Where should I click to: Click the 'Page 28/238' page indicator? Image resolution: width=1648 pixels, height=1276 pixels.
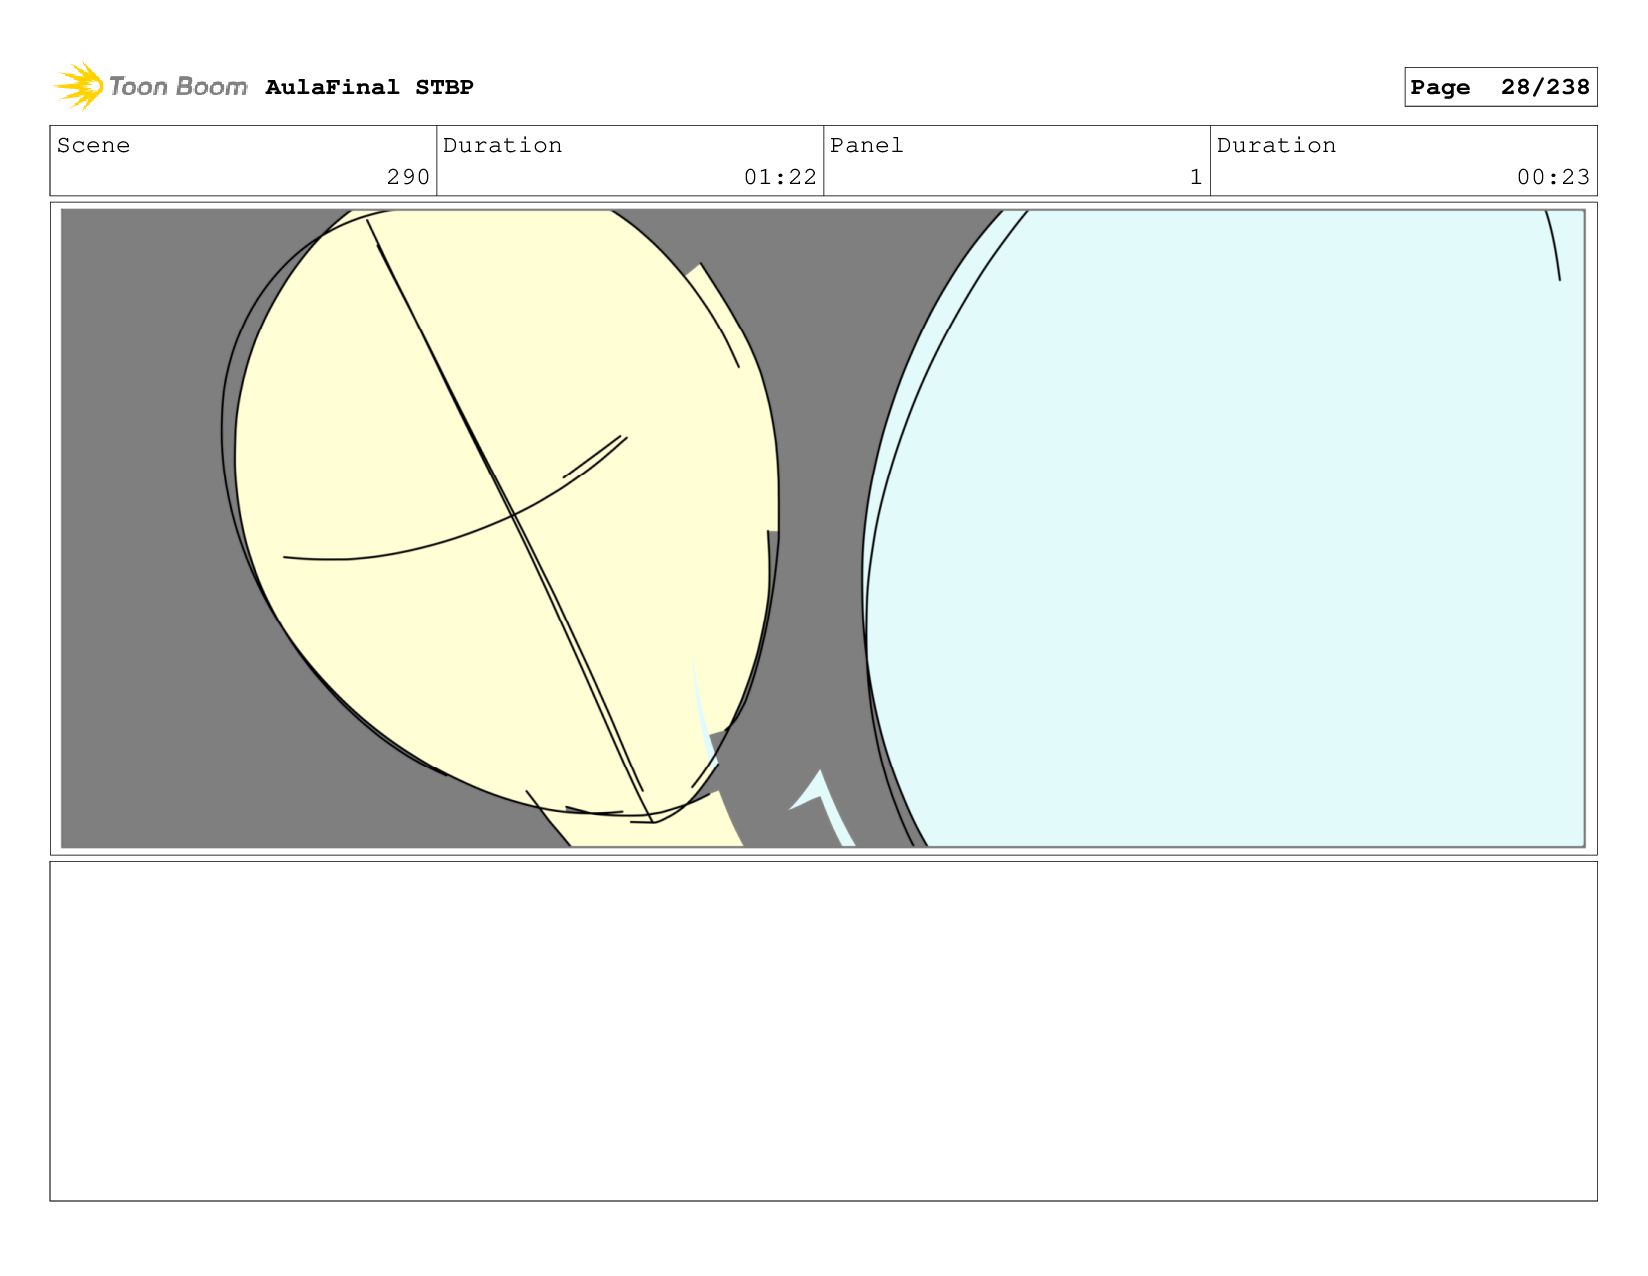tap(1500, 87)
